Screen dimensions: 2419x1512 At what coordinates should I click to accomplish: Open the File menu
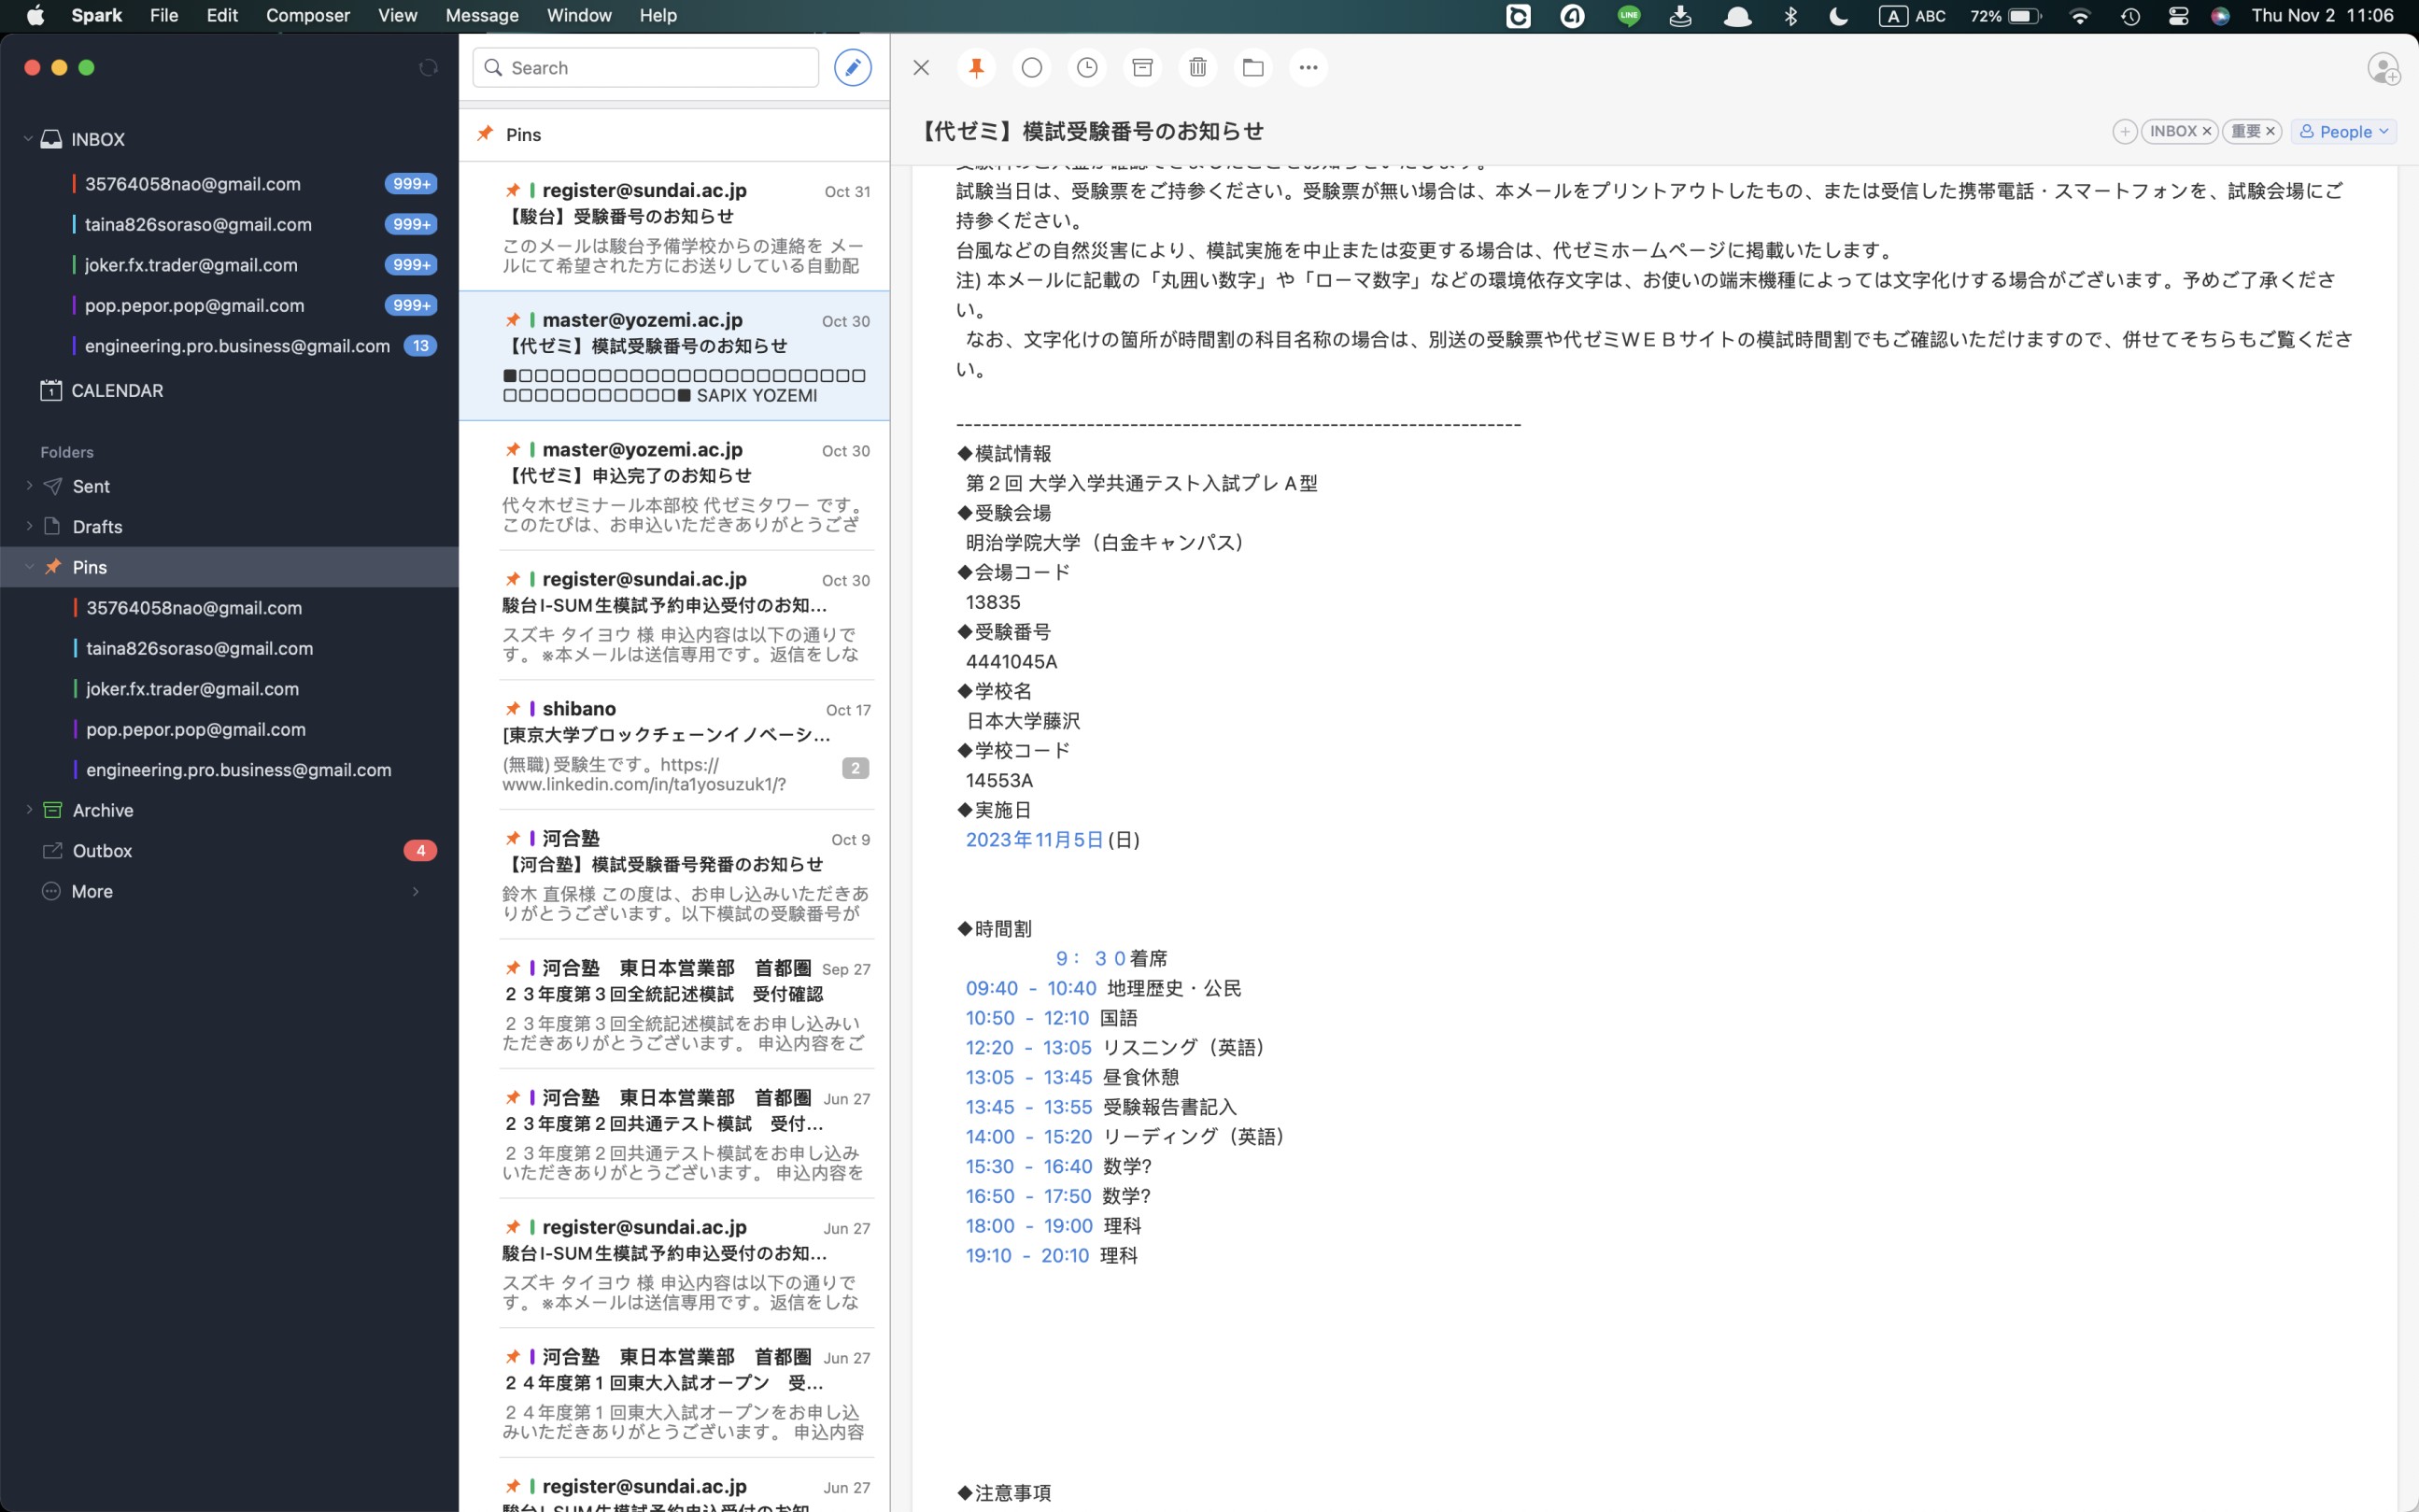163,15
